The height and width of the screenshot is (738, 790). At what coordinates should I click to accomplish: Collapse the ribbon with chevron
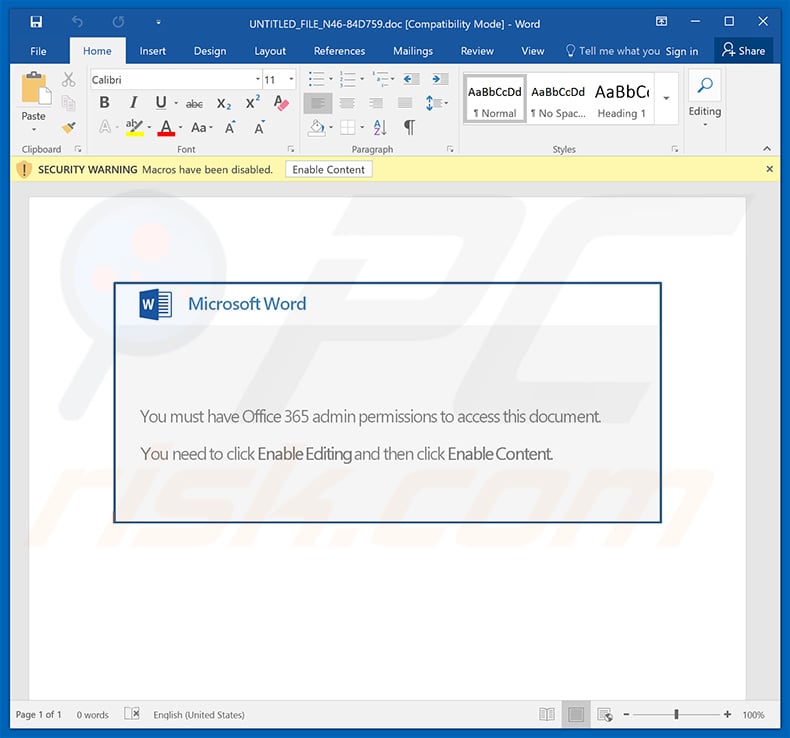click(767, 148)
